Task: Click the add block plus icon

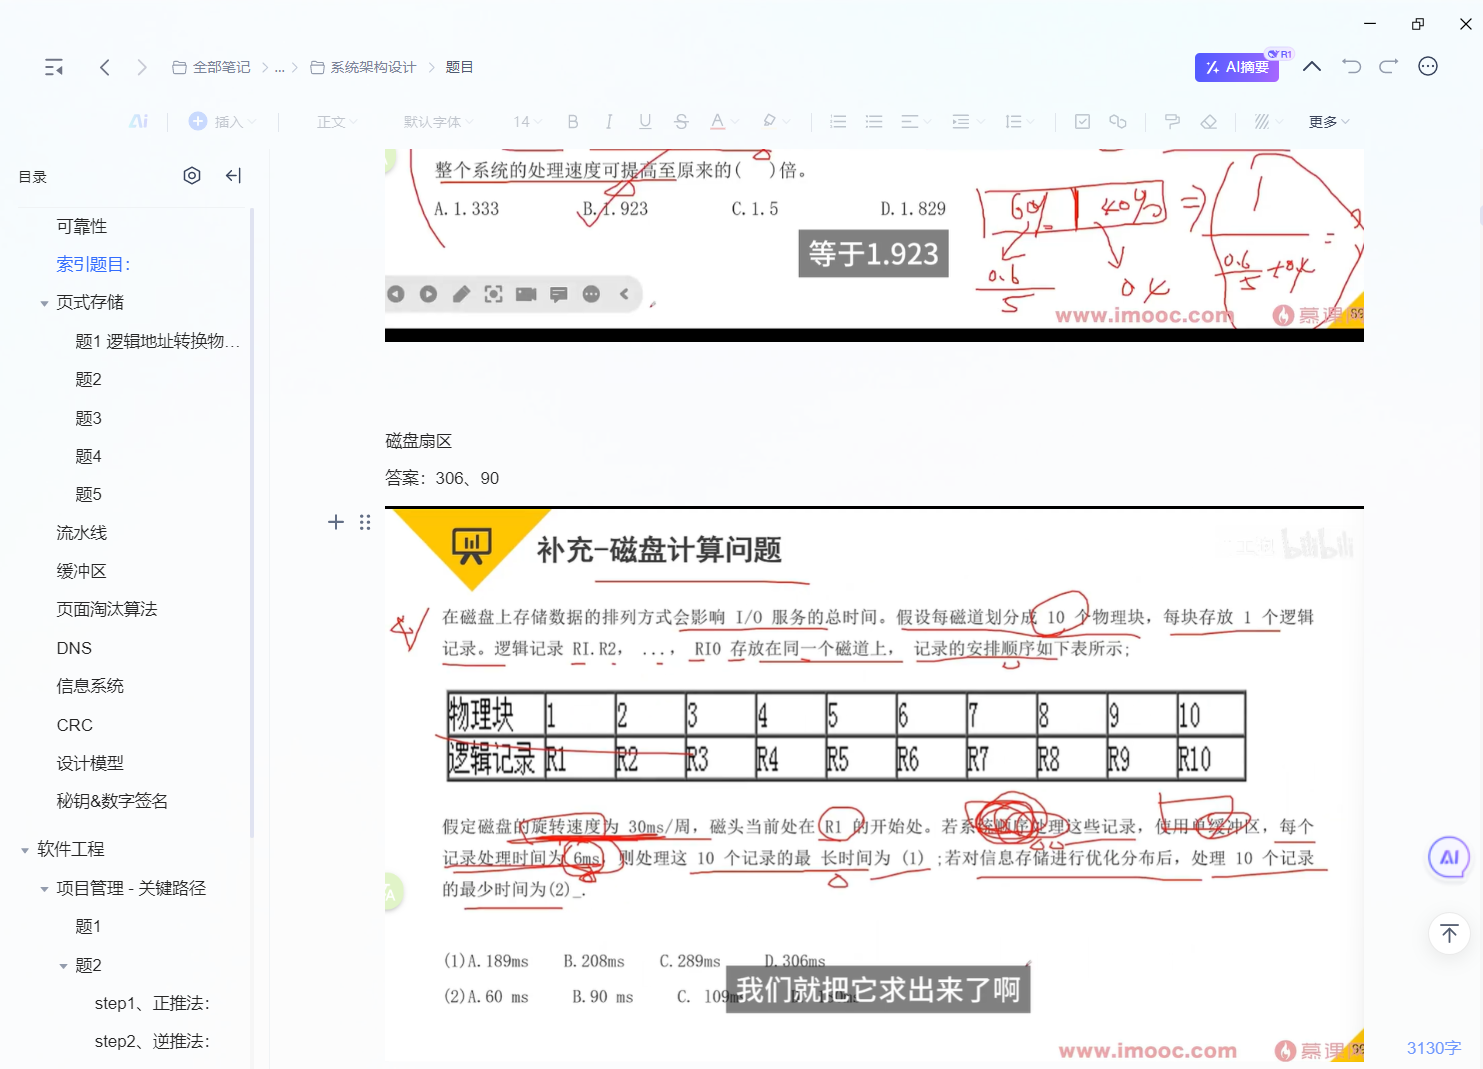Action: 336,522
